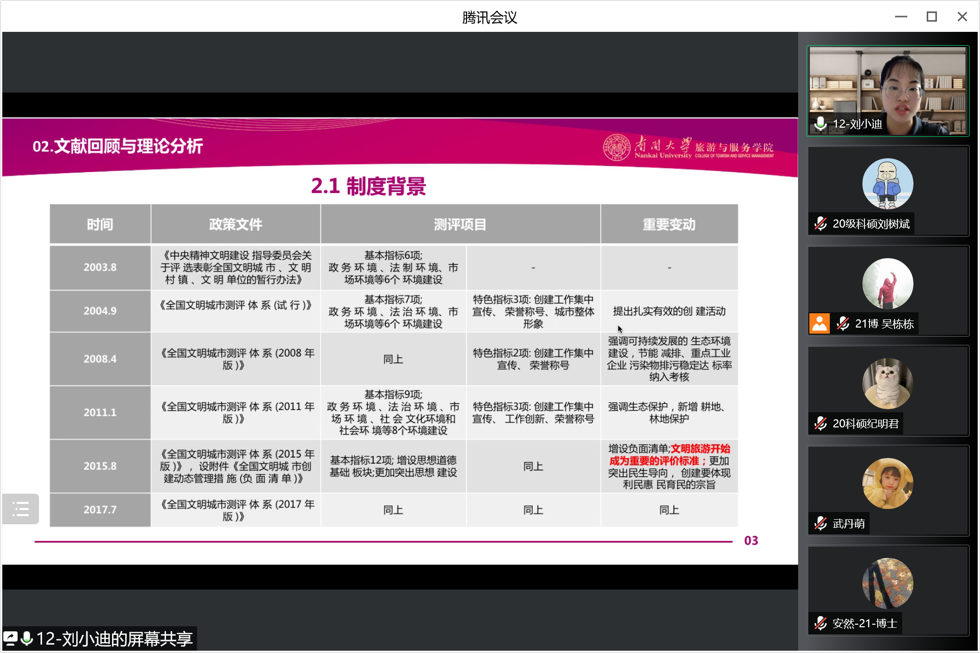This screenshot has width=980, height=653.
Task: Click muted mic icon for 20科硕纪明君
Action: [x=820, y=424]
